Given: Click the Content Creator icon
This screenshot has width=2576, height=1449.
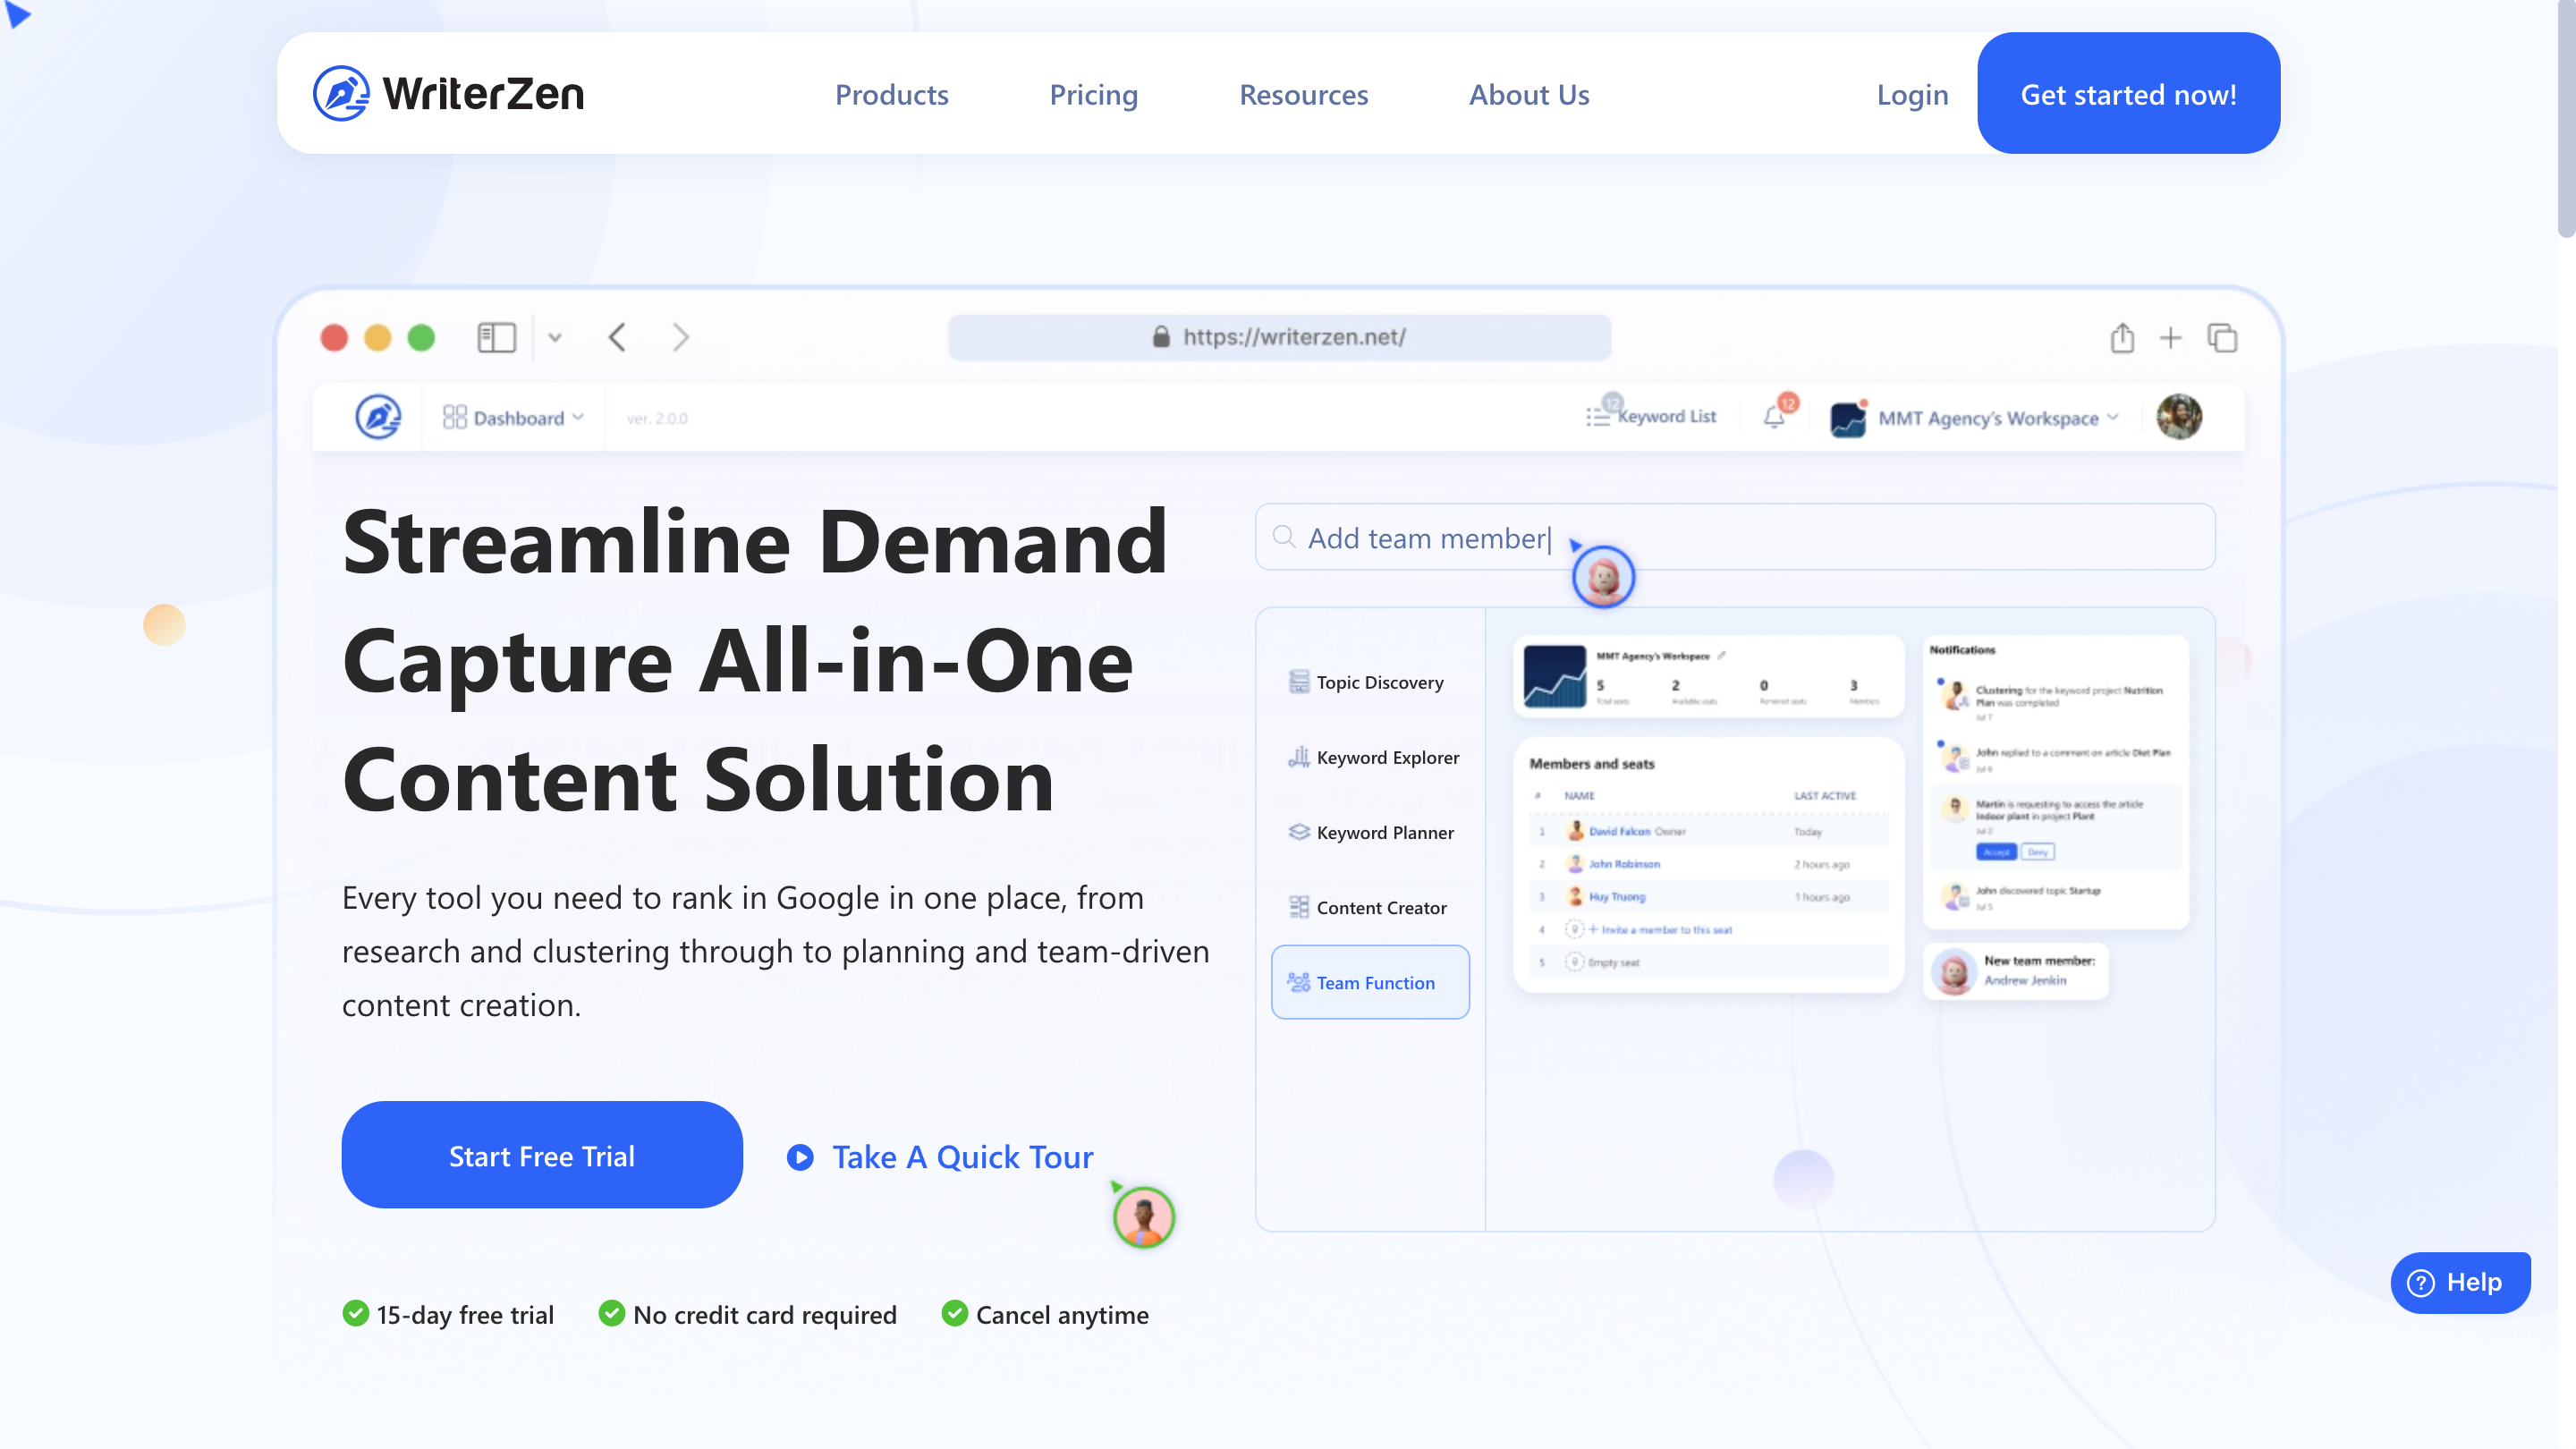Looking at the screenshot, I should tap(1298, 907).
